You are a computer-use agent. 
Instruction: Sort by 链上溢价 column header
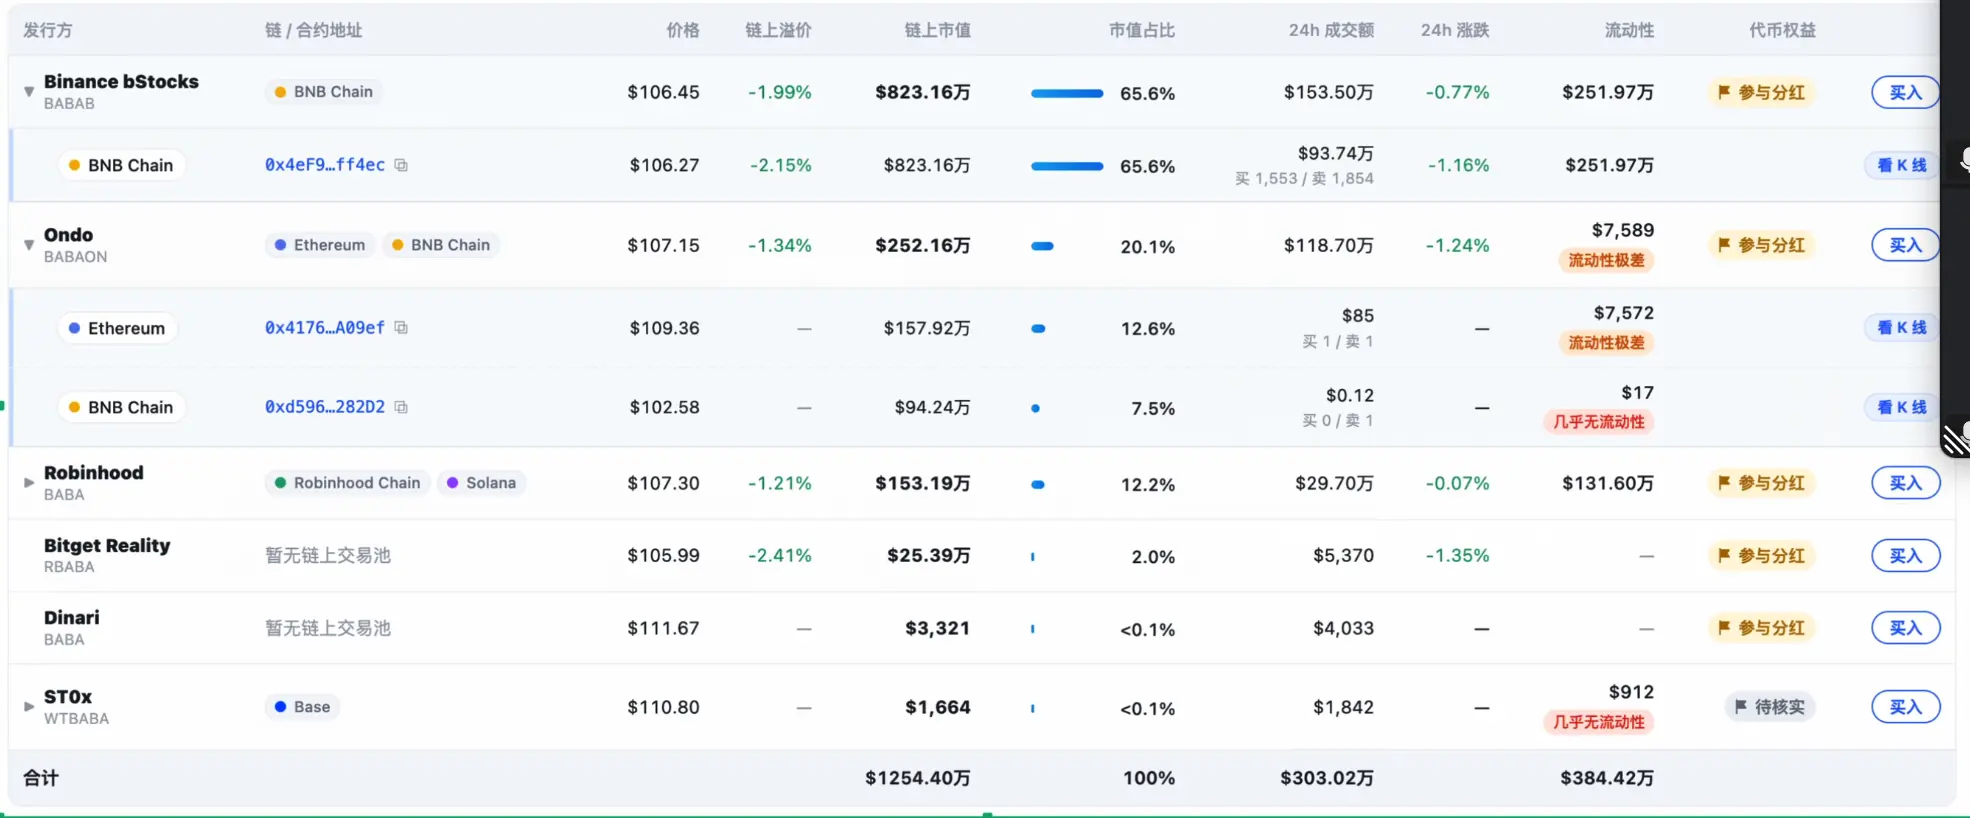[x=778, y=30]
